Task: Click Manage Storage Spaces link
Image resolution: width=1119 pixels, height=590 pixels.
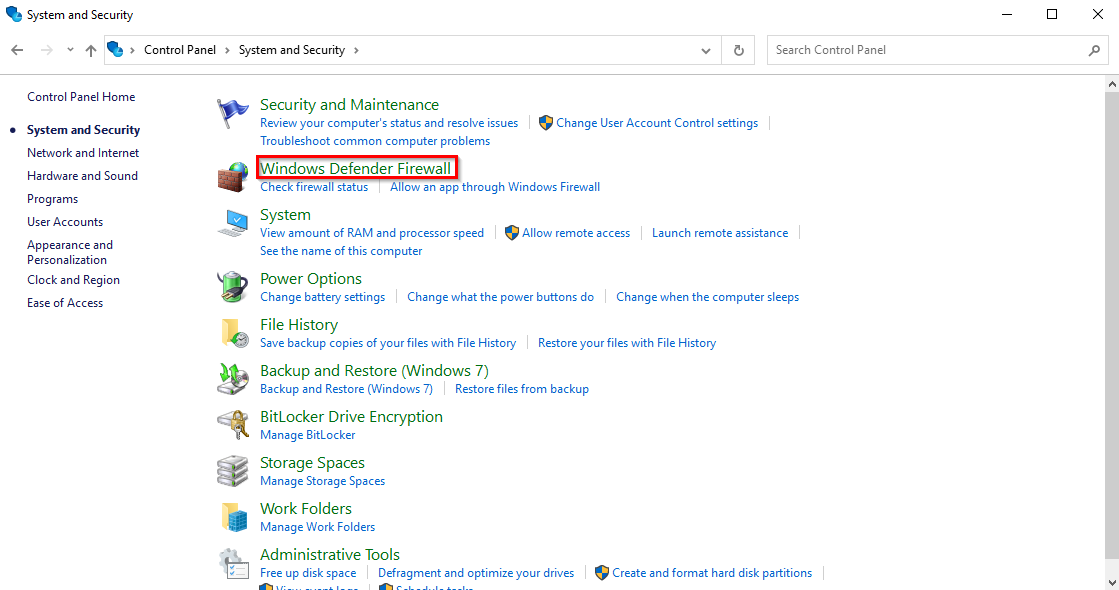Action: pos(323,481)
